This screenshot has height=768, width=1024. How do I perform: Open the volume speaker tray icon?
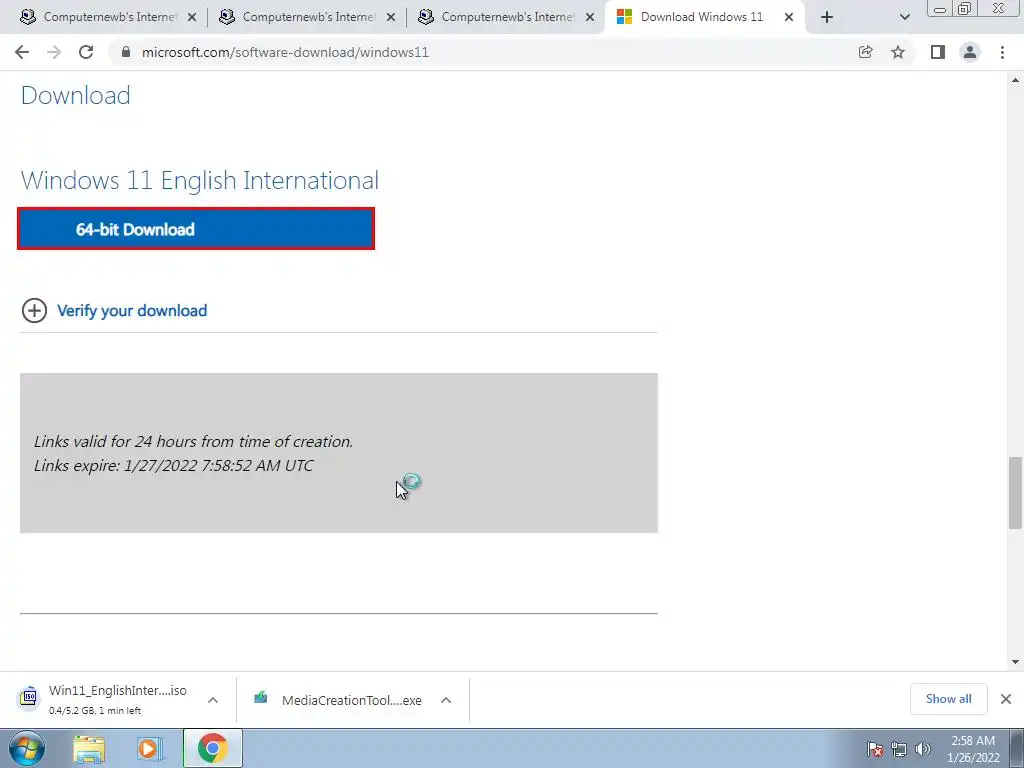coord(923,749)
